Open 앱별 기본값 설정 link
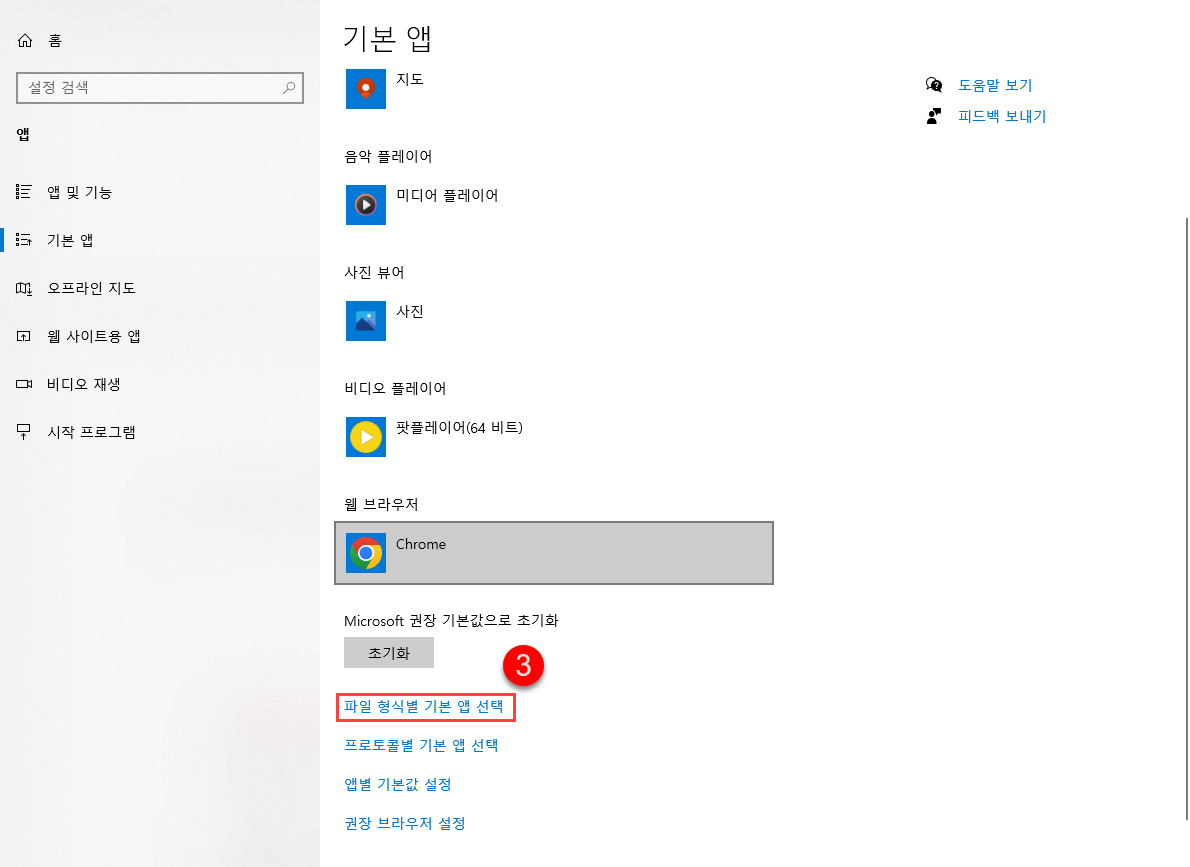The image size is (1190, 867). 398,784
